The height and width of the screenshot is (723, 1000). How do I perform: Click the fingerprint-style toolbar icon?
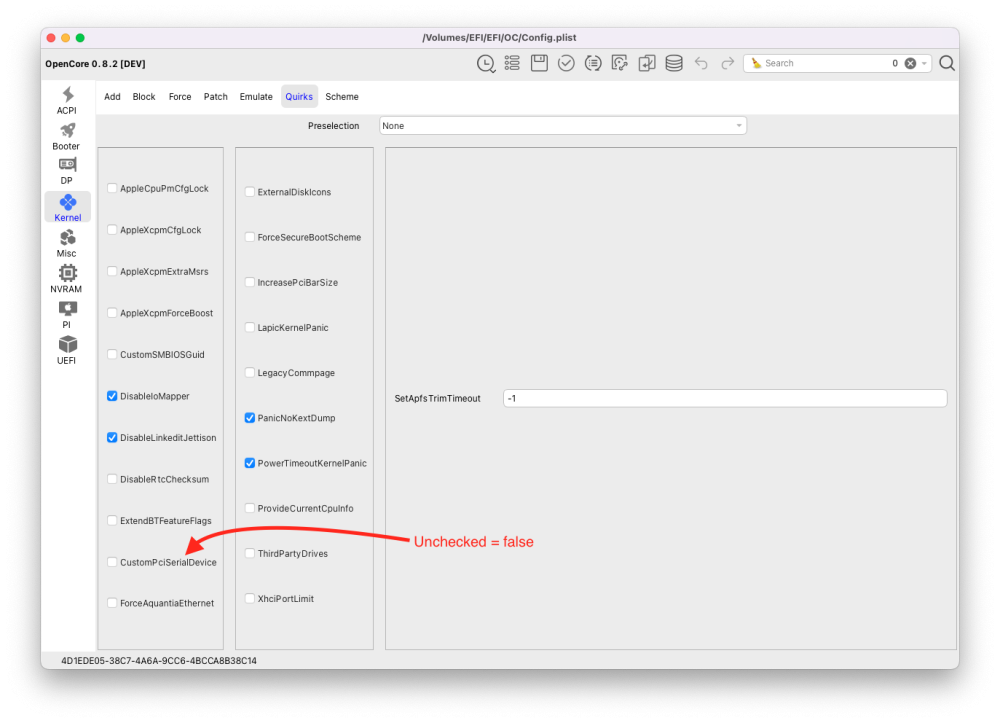click(619, 63)
